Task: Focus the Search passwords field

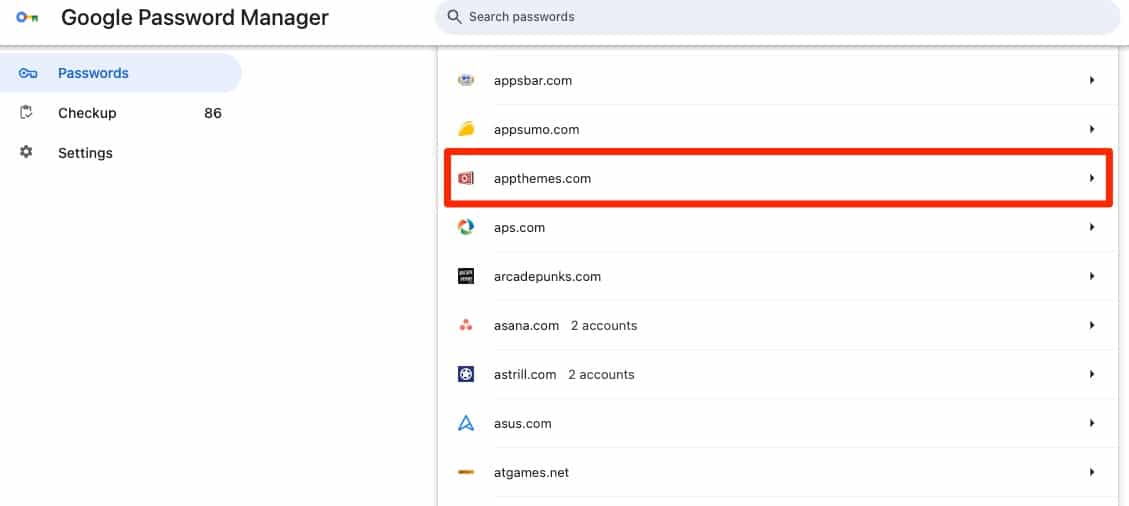Action: (x=778, y=17)
